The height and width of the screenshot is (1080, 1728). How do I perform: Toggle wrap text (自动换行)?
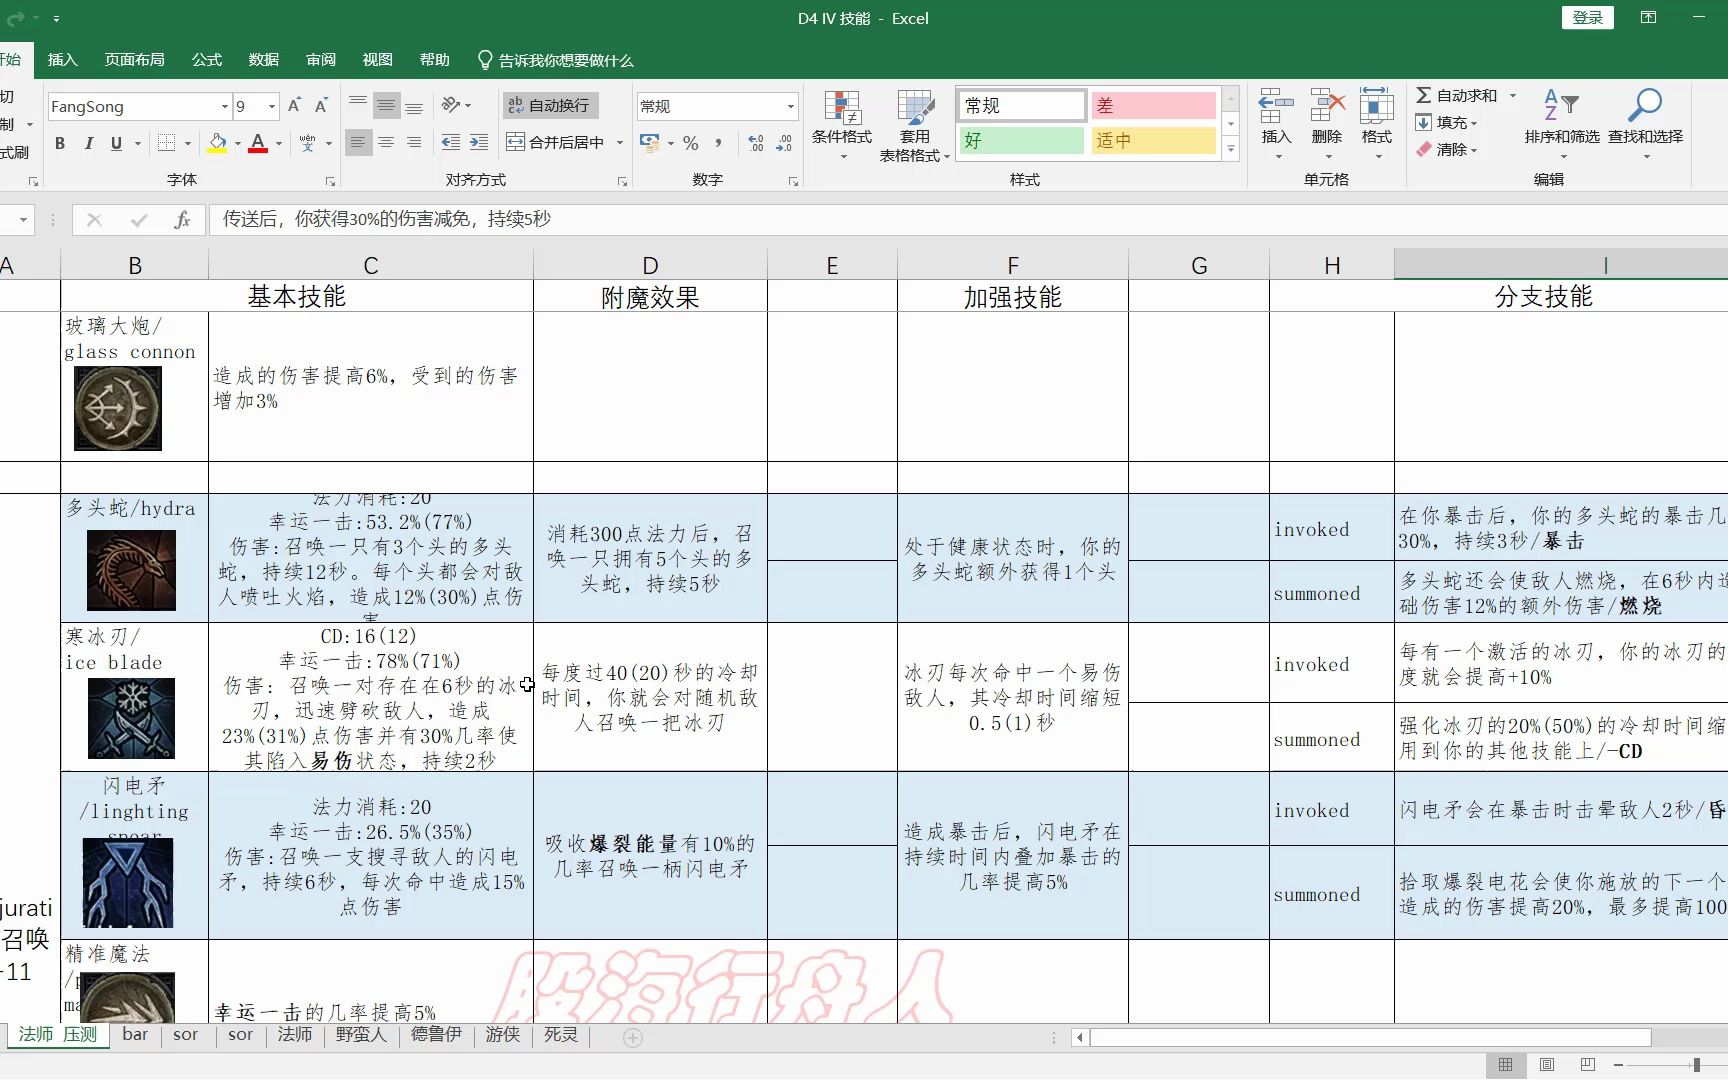point(549,105)
